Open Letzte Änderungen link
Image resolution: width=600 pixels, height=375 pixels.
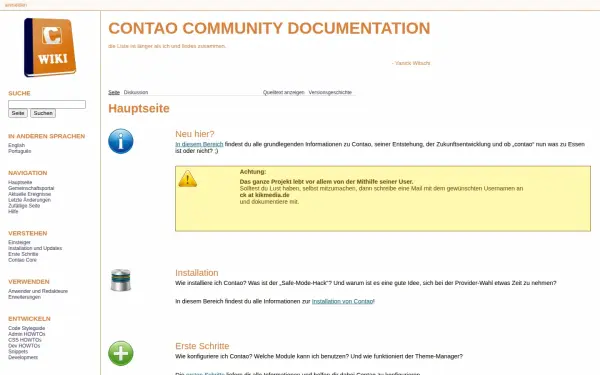click(29, 200)
